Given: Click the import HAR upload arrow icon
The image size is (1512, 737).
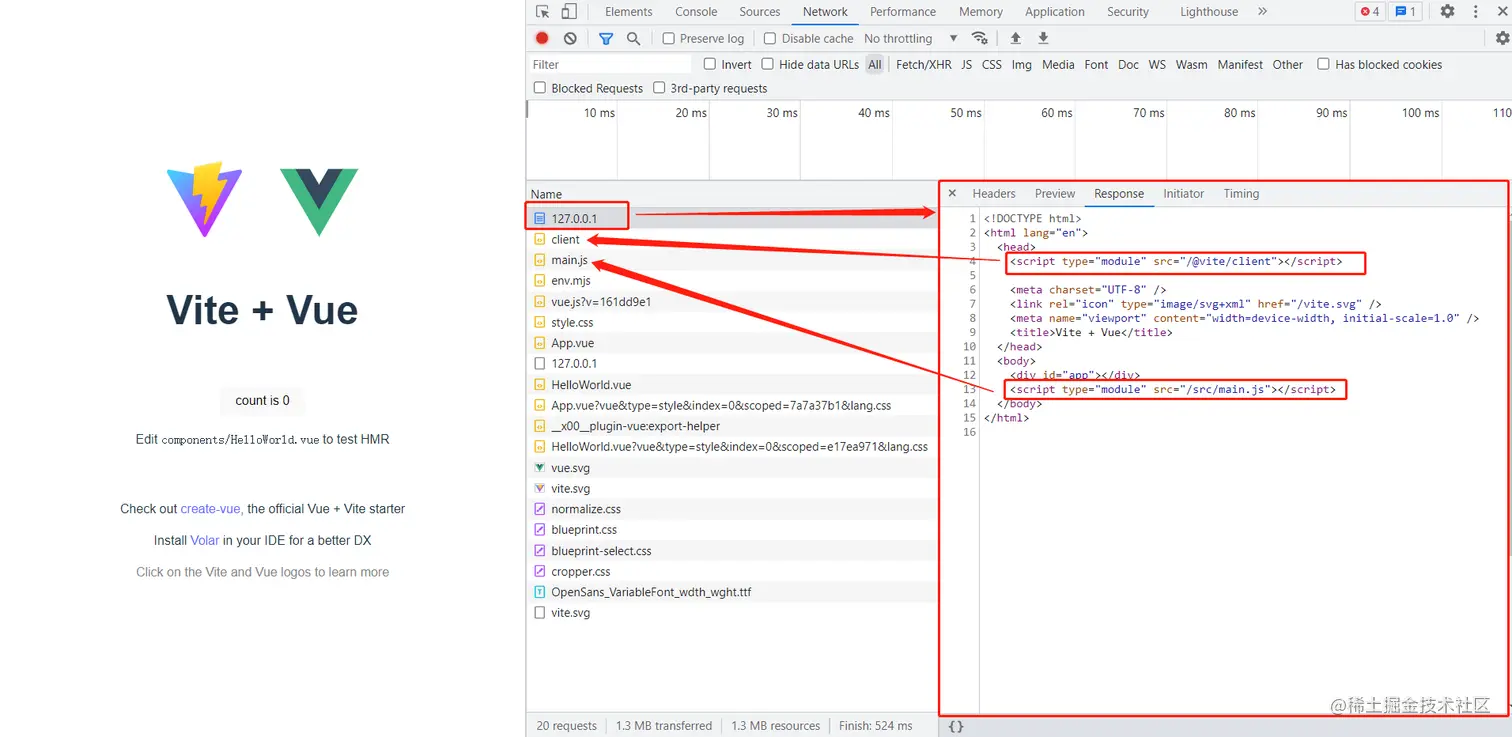Looking at the screenshot, I should [1016, 38].
